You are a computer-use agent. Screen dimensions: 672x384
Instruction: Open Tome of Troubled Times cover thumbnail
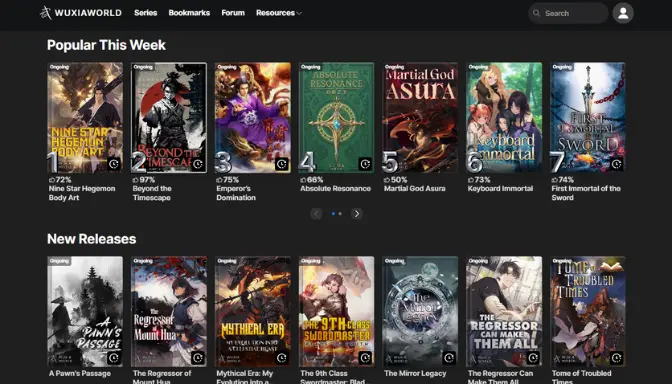pos(588,311)
